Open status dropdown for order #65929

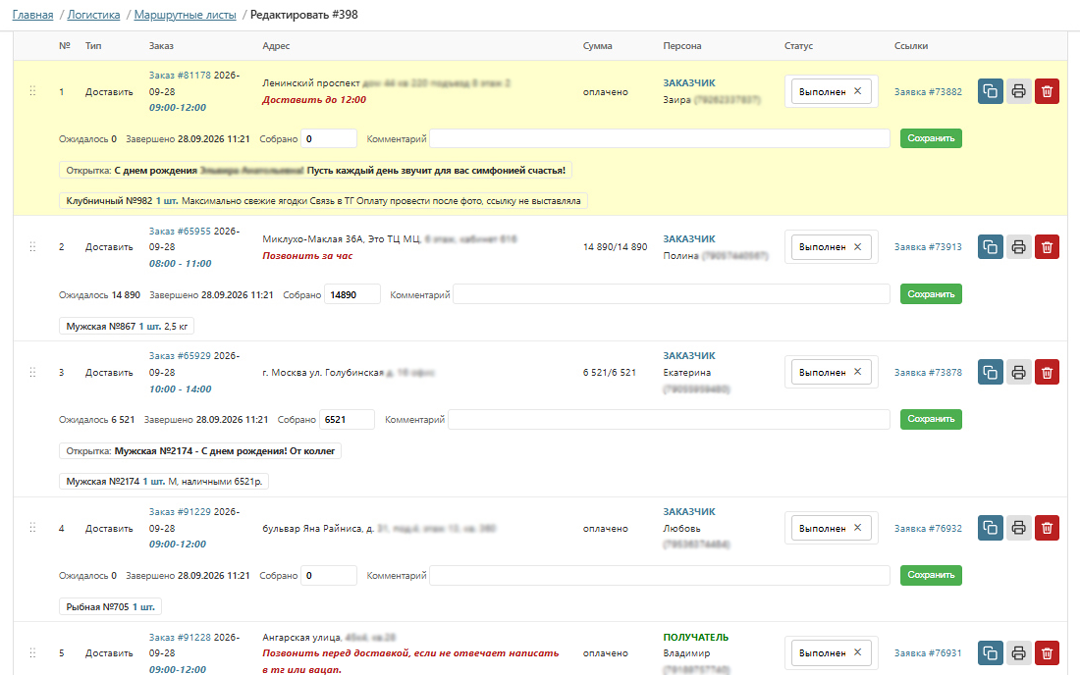(x=831, y=372)
